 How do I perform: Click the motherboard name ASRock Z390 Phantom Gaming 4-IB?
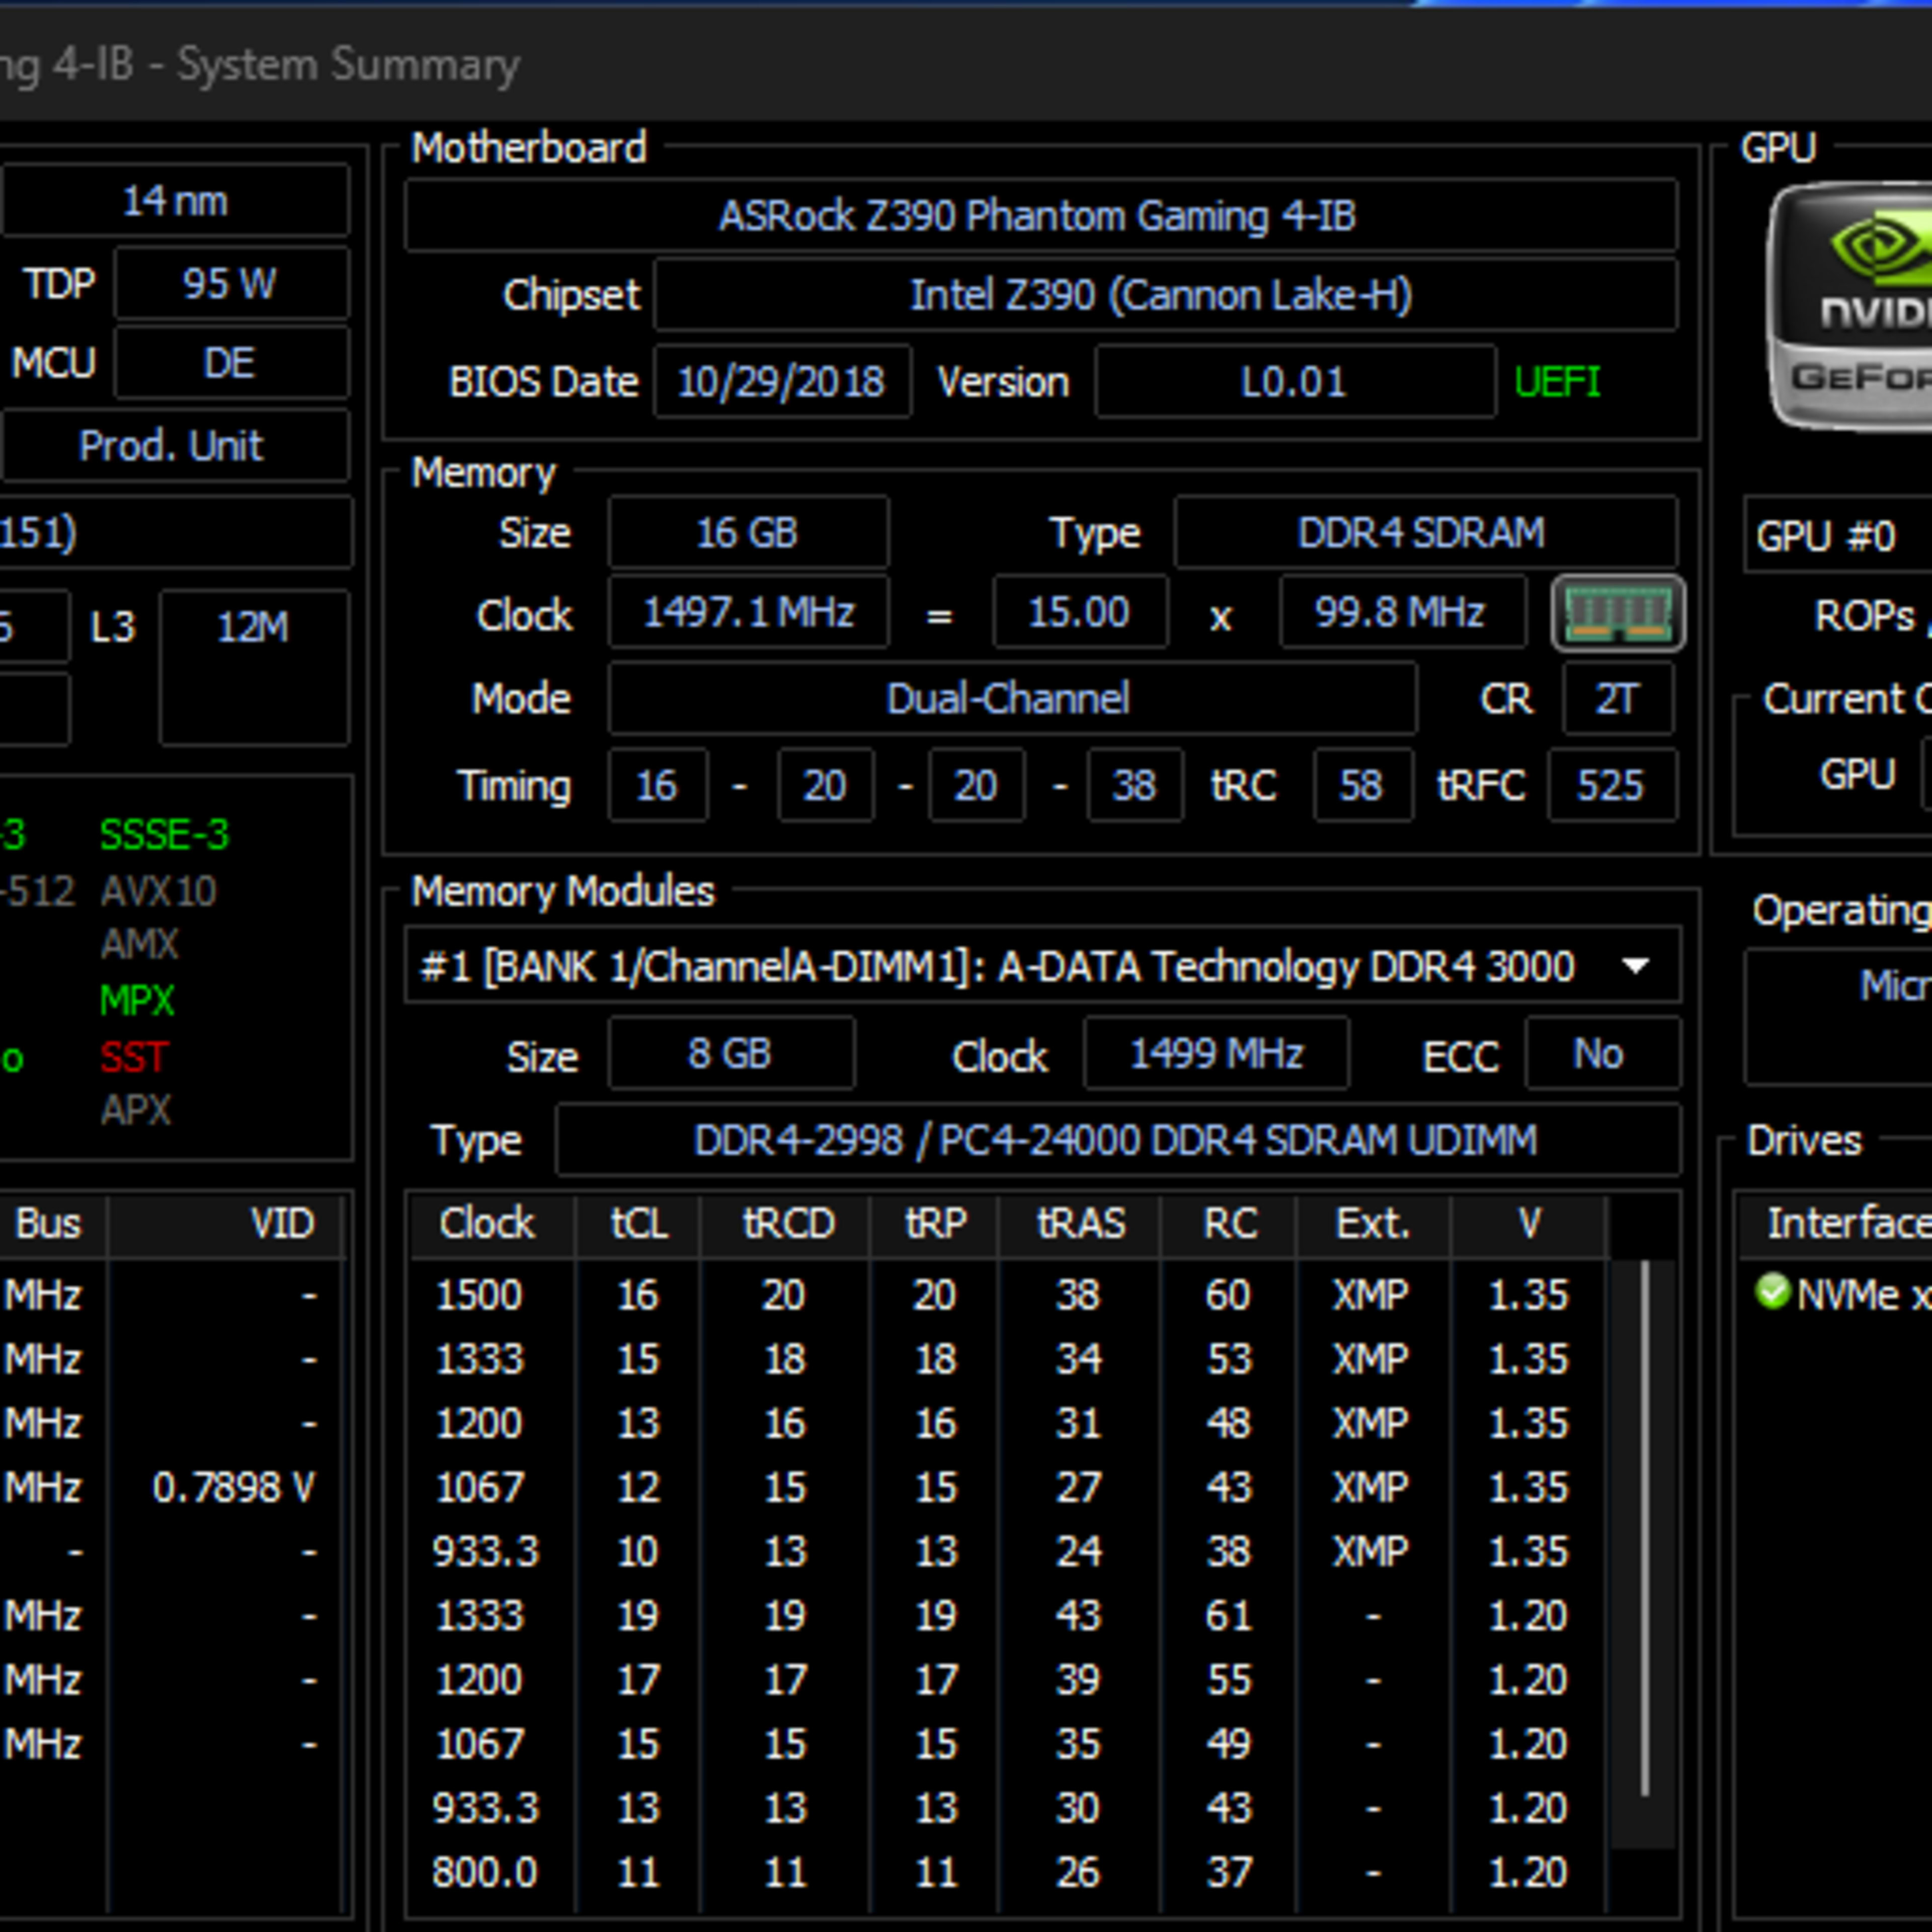coord(1040,215)
